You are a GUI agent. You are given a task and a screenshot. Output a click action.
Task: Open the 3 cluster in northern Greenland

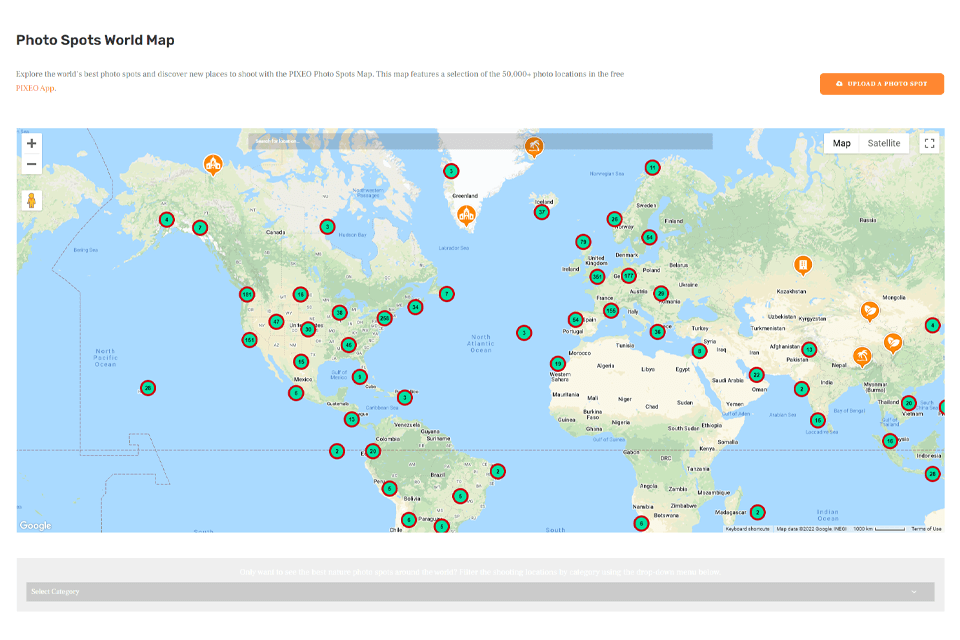[x=451, y=171]
